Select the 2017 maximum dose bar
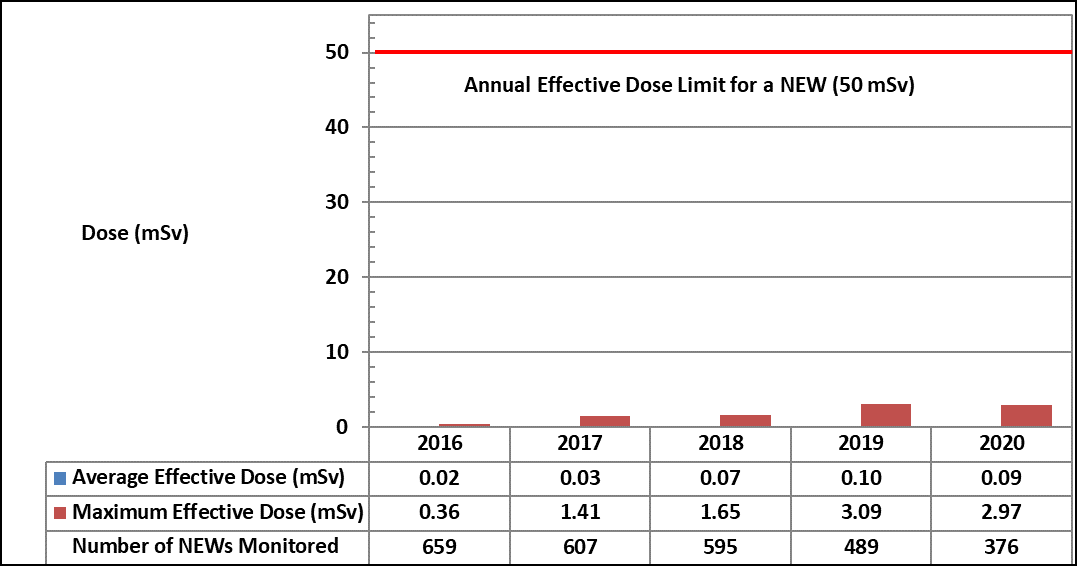Screen dimensions: 1077x566 point(604,421)
